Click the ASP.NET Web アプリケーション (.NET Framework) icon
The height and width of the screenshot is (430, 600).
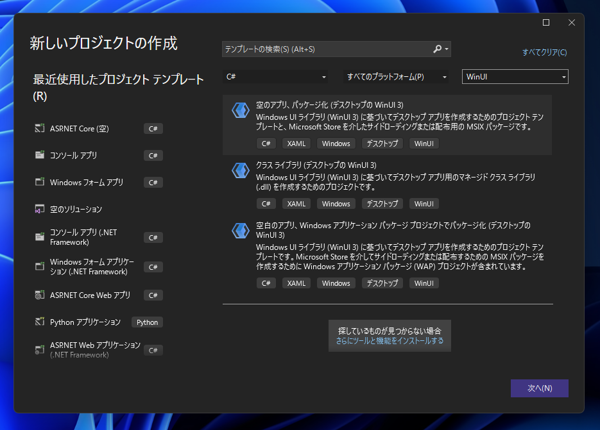tap(39, 350)
